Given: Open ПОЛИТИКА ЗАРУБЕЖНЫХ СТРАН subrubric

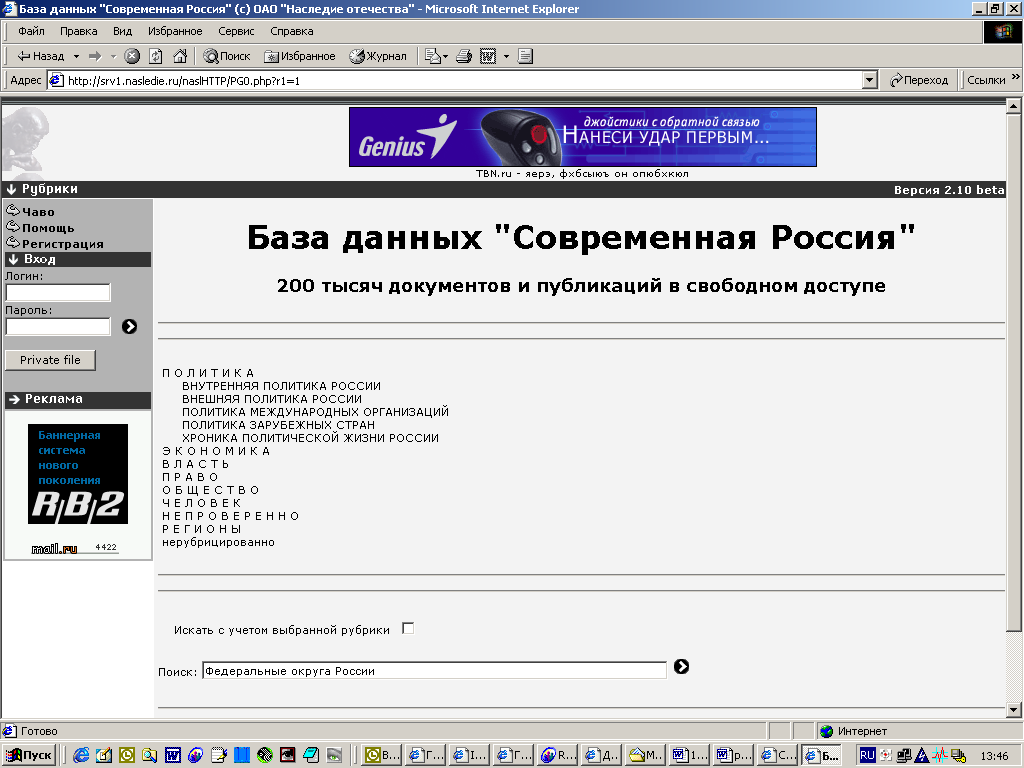Looking at the screenshot, I should coord(278,425).
